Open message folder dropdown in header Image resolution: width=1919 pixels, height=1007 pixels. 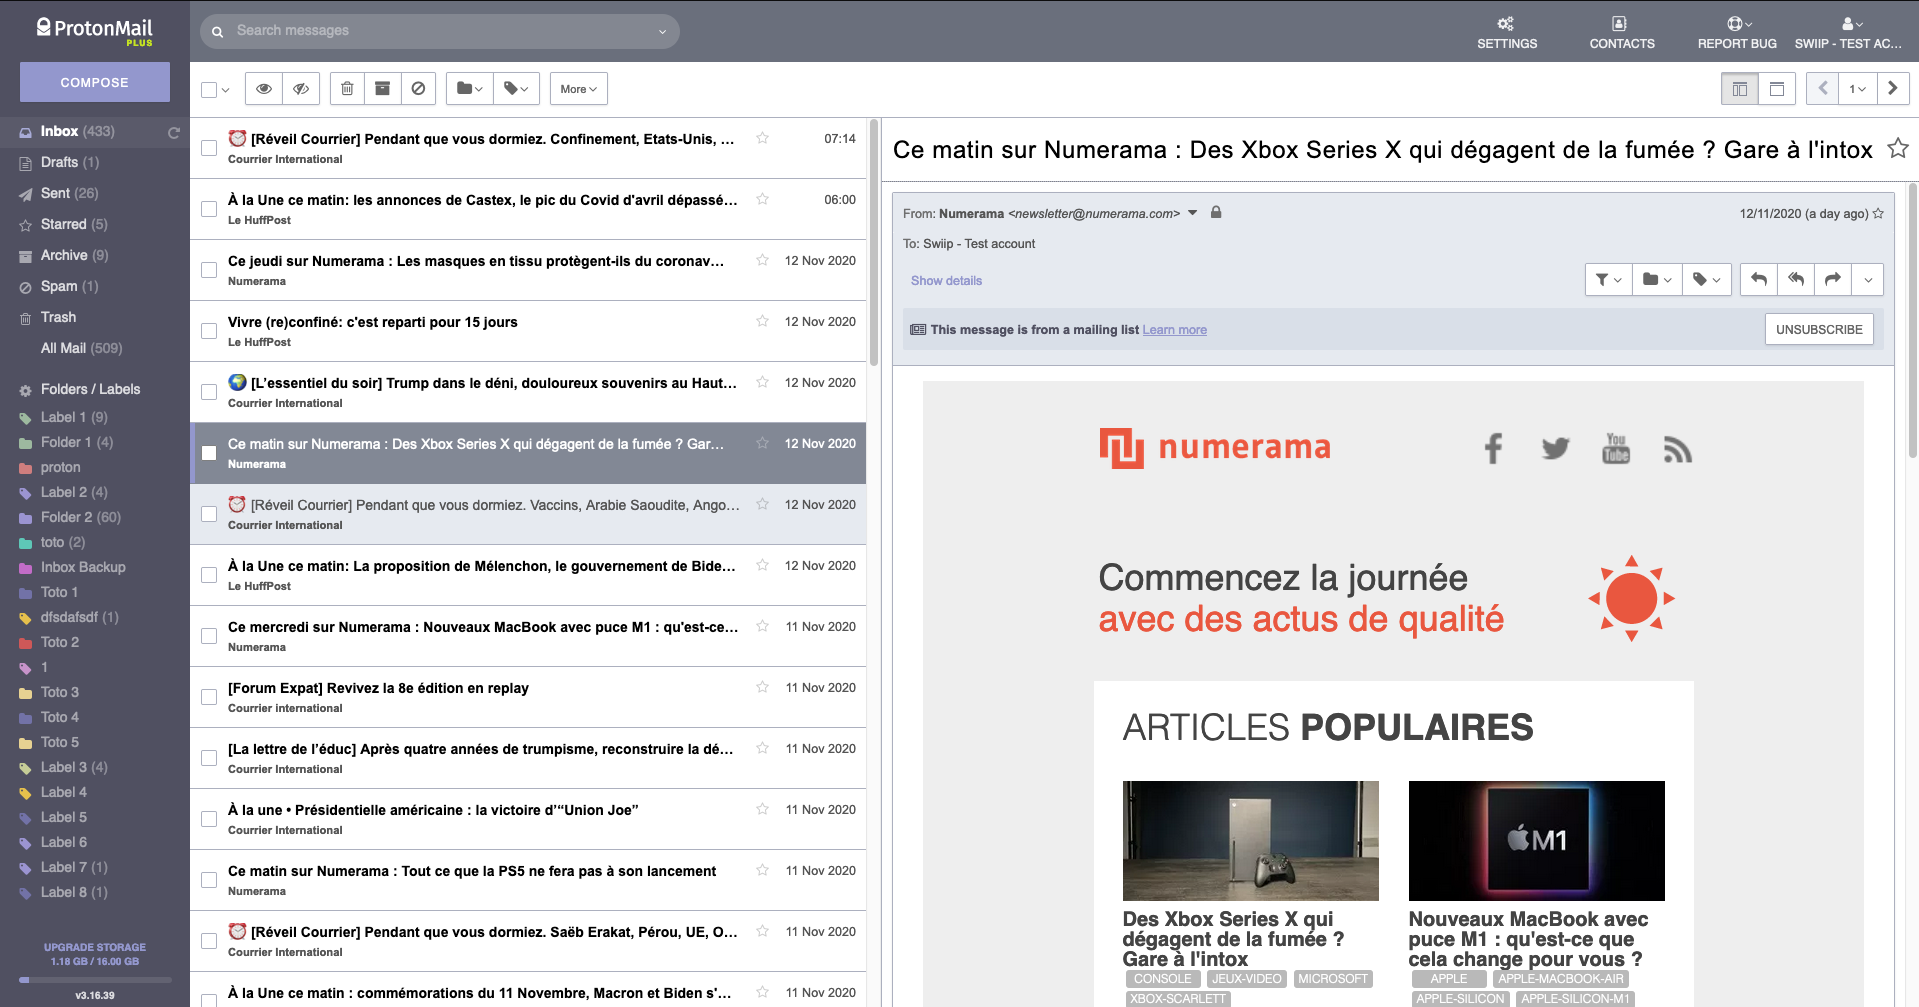pos(1656,280)
